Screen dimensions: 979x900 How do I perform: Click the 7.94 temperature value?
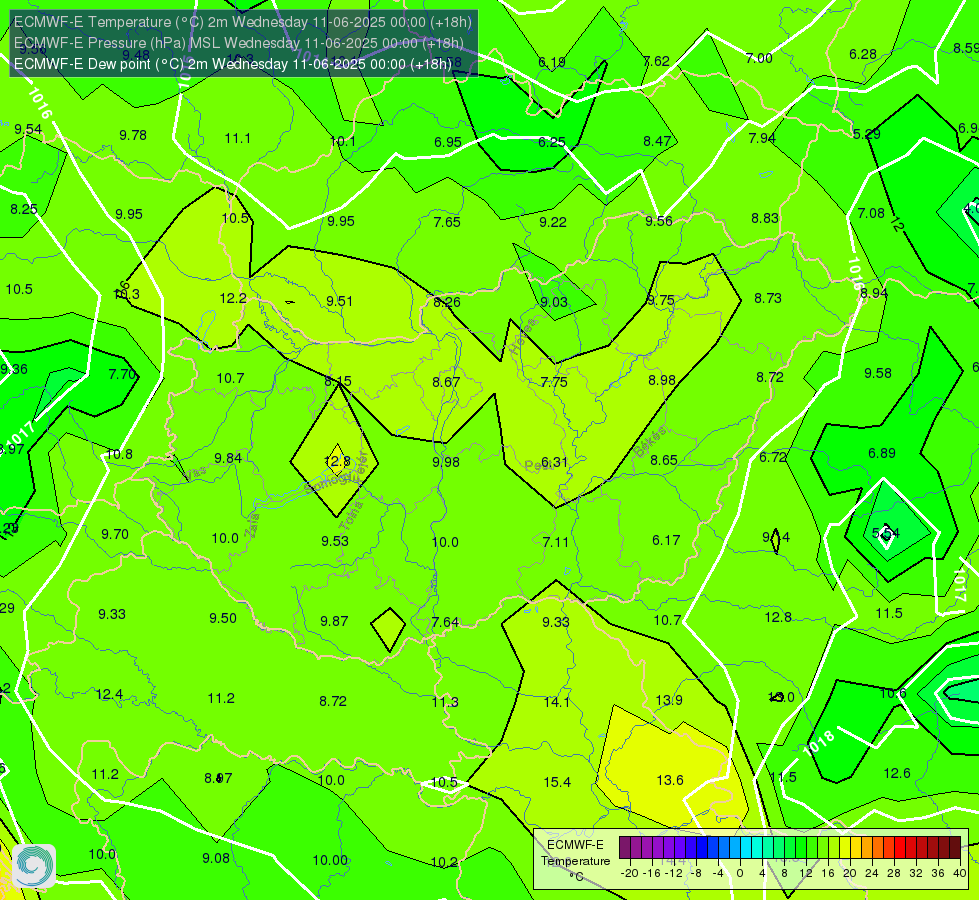click(762, 138)
